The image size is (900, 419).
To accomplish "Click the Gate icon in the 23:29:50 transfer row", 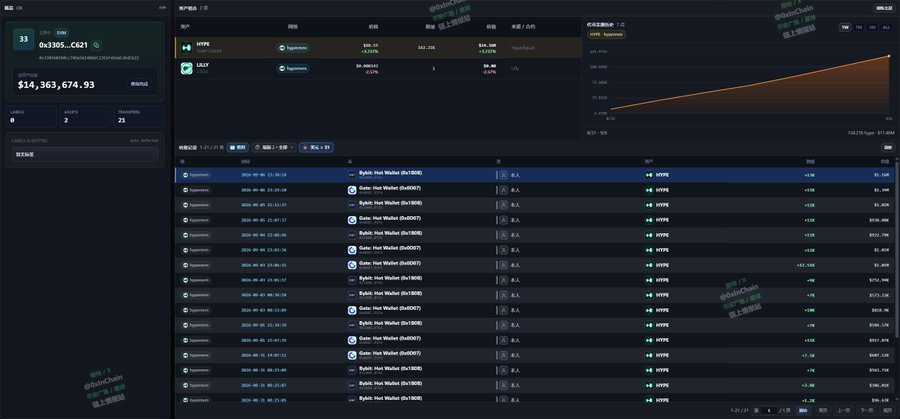I will (x=352, y=190).
